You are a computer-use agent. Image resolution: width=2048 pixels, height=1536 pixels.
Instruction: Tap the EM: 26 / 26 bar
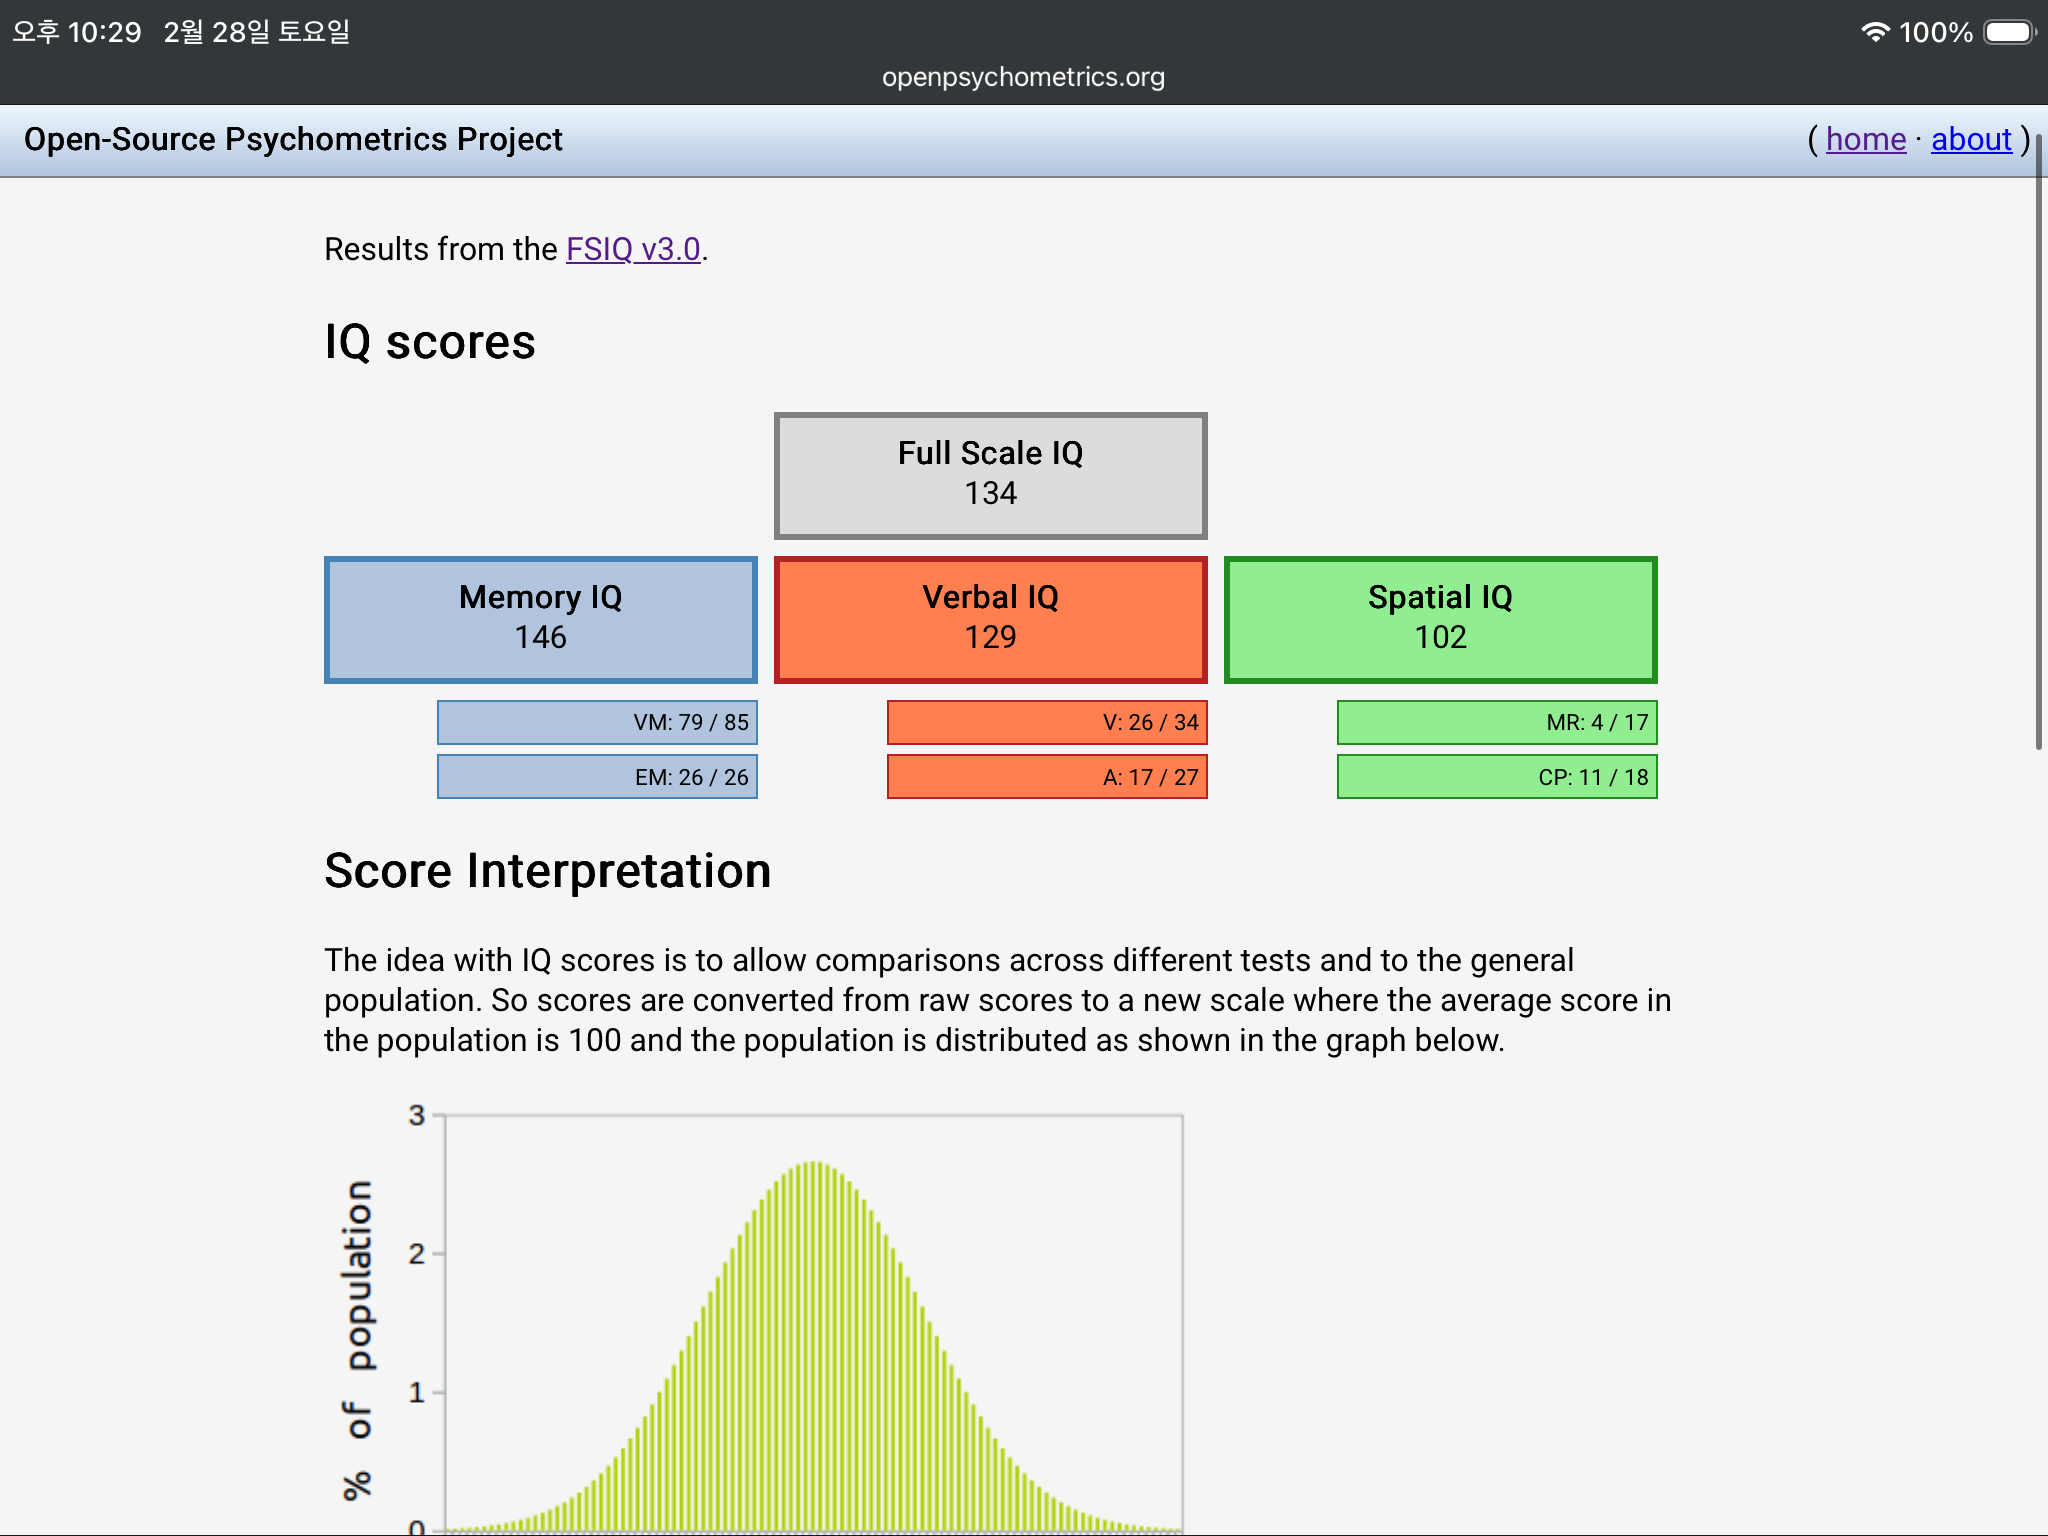click(597, 777)
